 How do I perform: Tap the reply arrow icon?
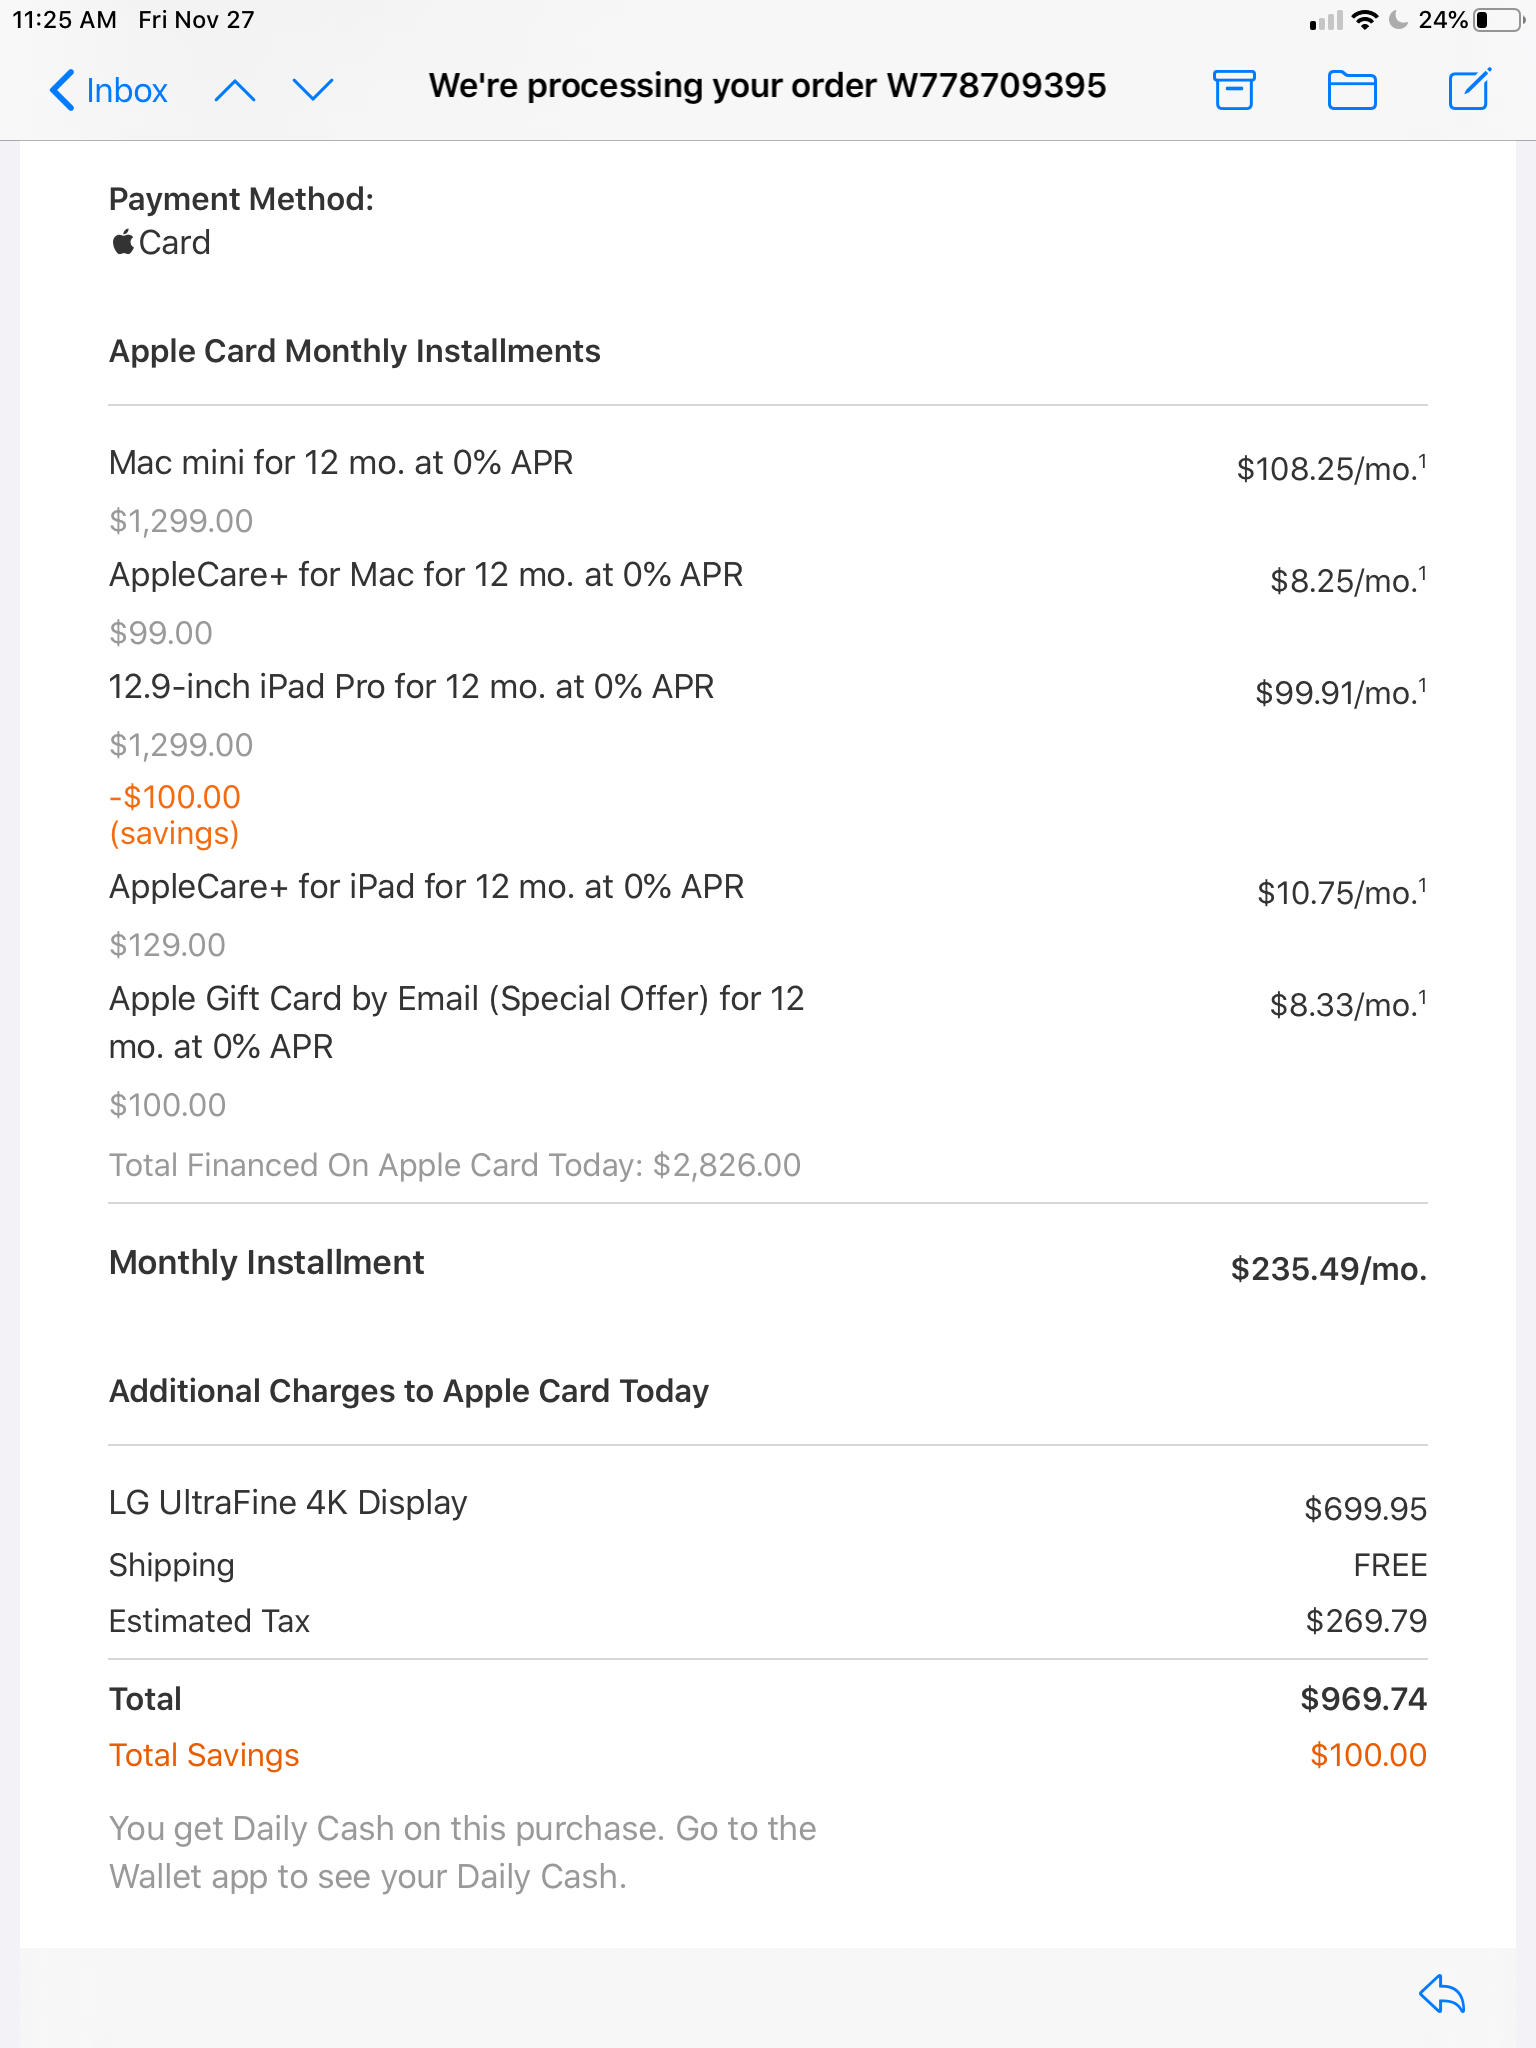tap(1441, 1993)
